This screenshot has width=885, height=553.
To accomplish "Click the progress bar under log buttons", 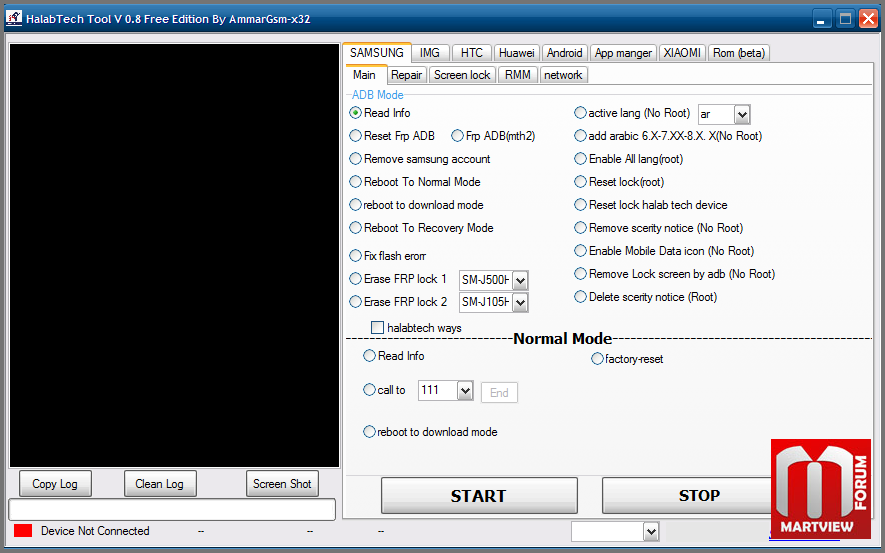I will [172, 509].
